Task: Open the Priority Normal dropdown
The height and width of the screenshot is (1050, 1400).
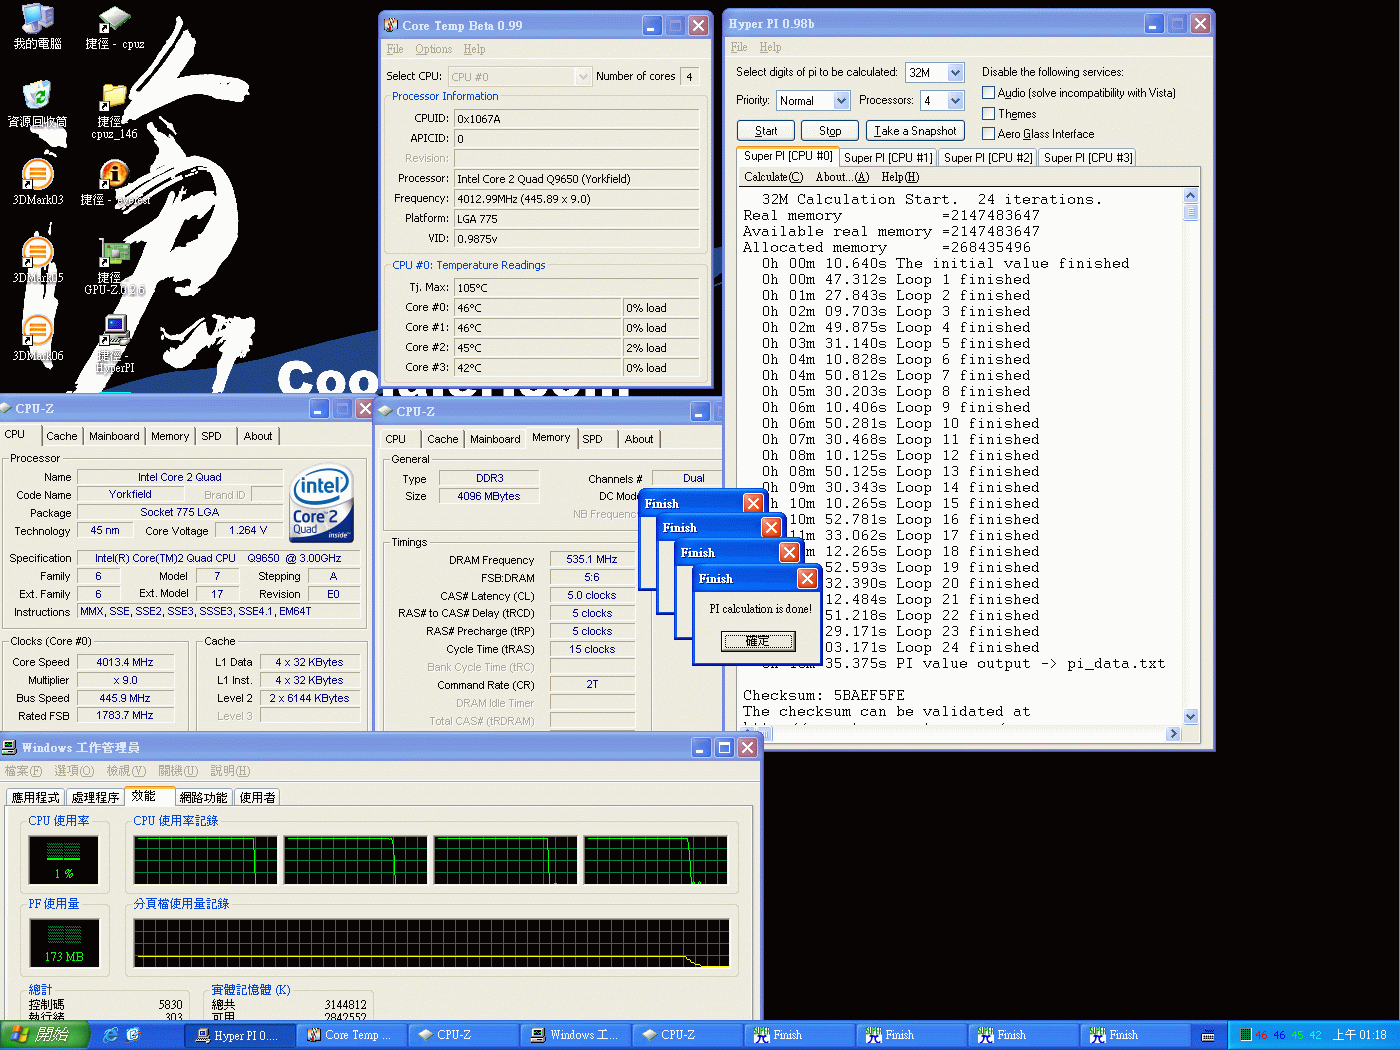Action: pyautogui.click(x=841, y=101)
